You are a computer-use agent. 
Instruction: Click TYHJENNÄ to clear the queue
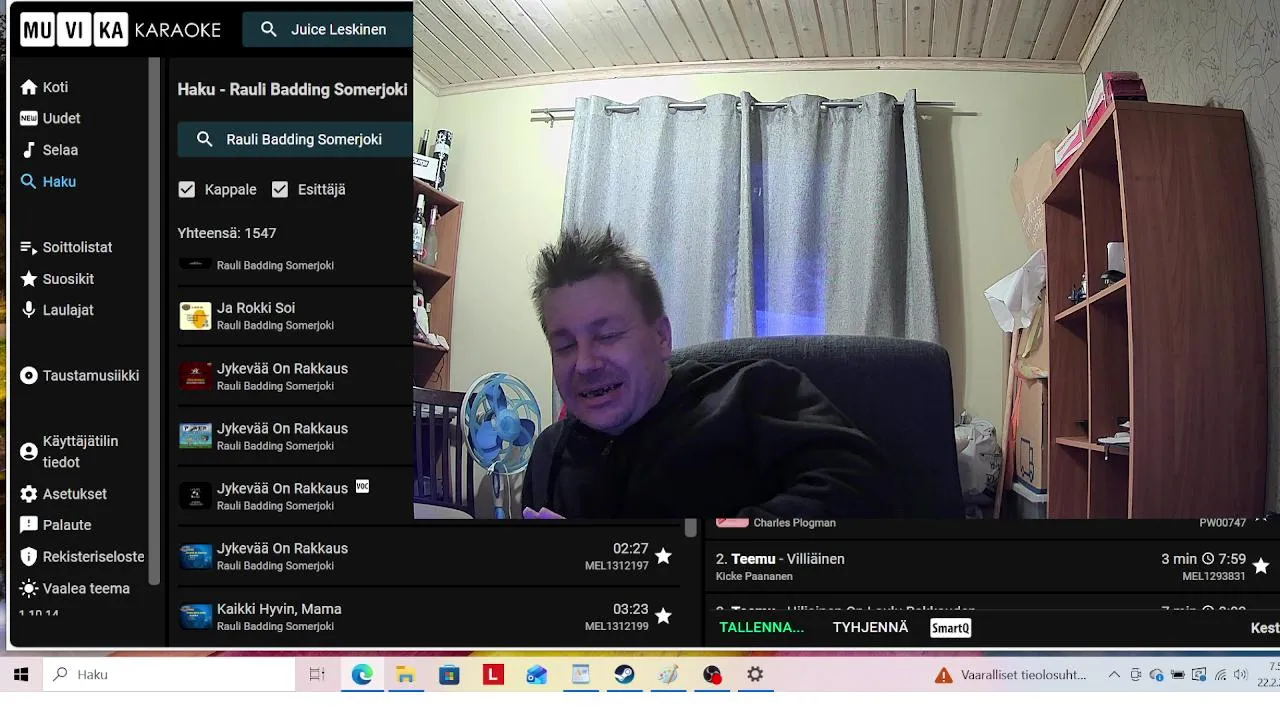click(870, 628)
